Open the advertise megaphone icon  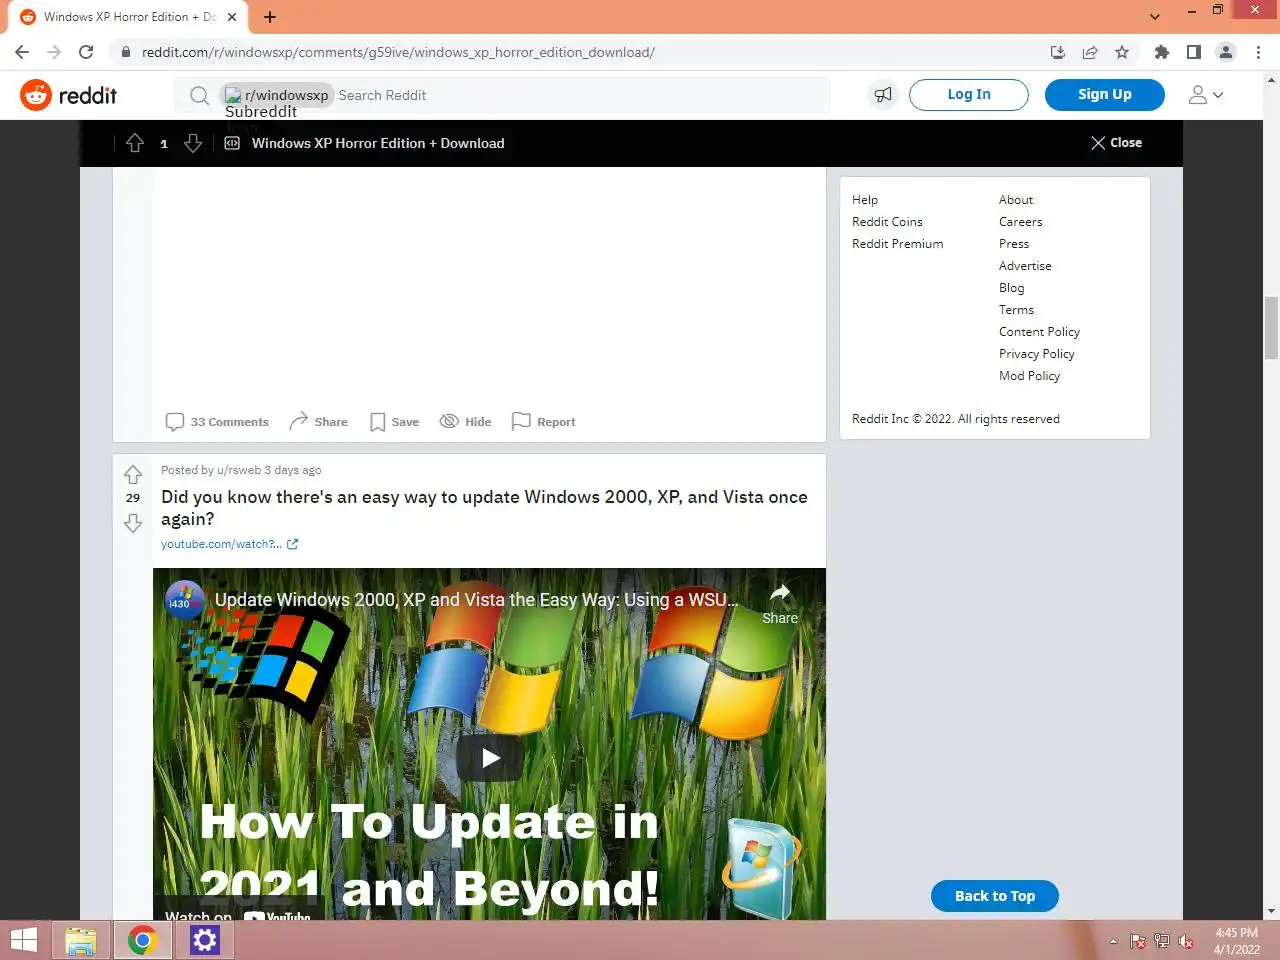(883, 94)
